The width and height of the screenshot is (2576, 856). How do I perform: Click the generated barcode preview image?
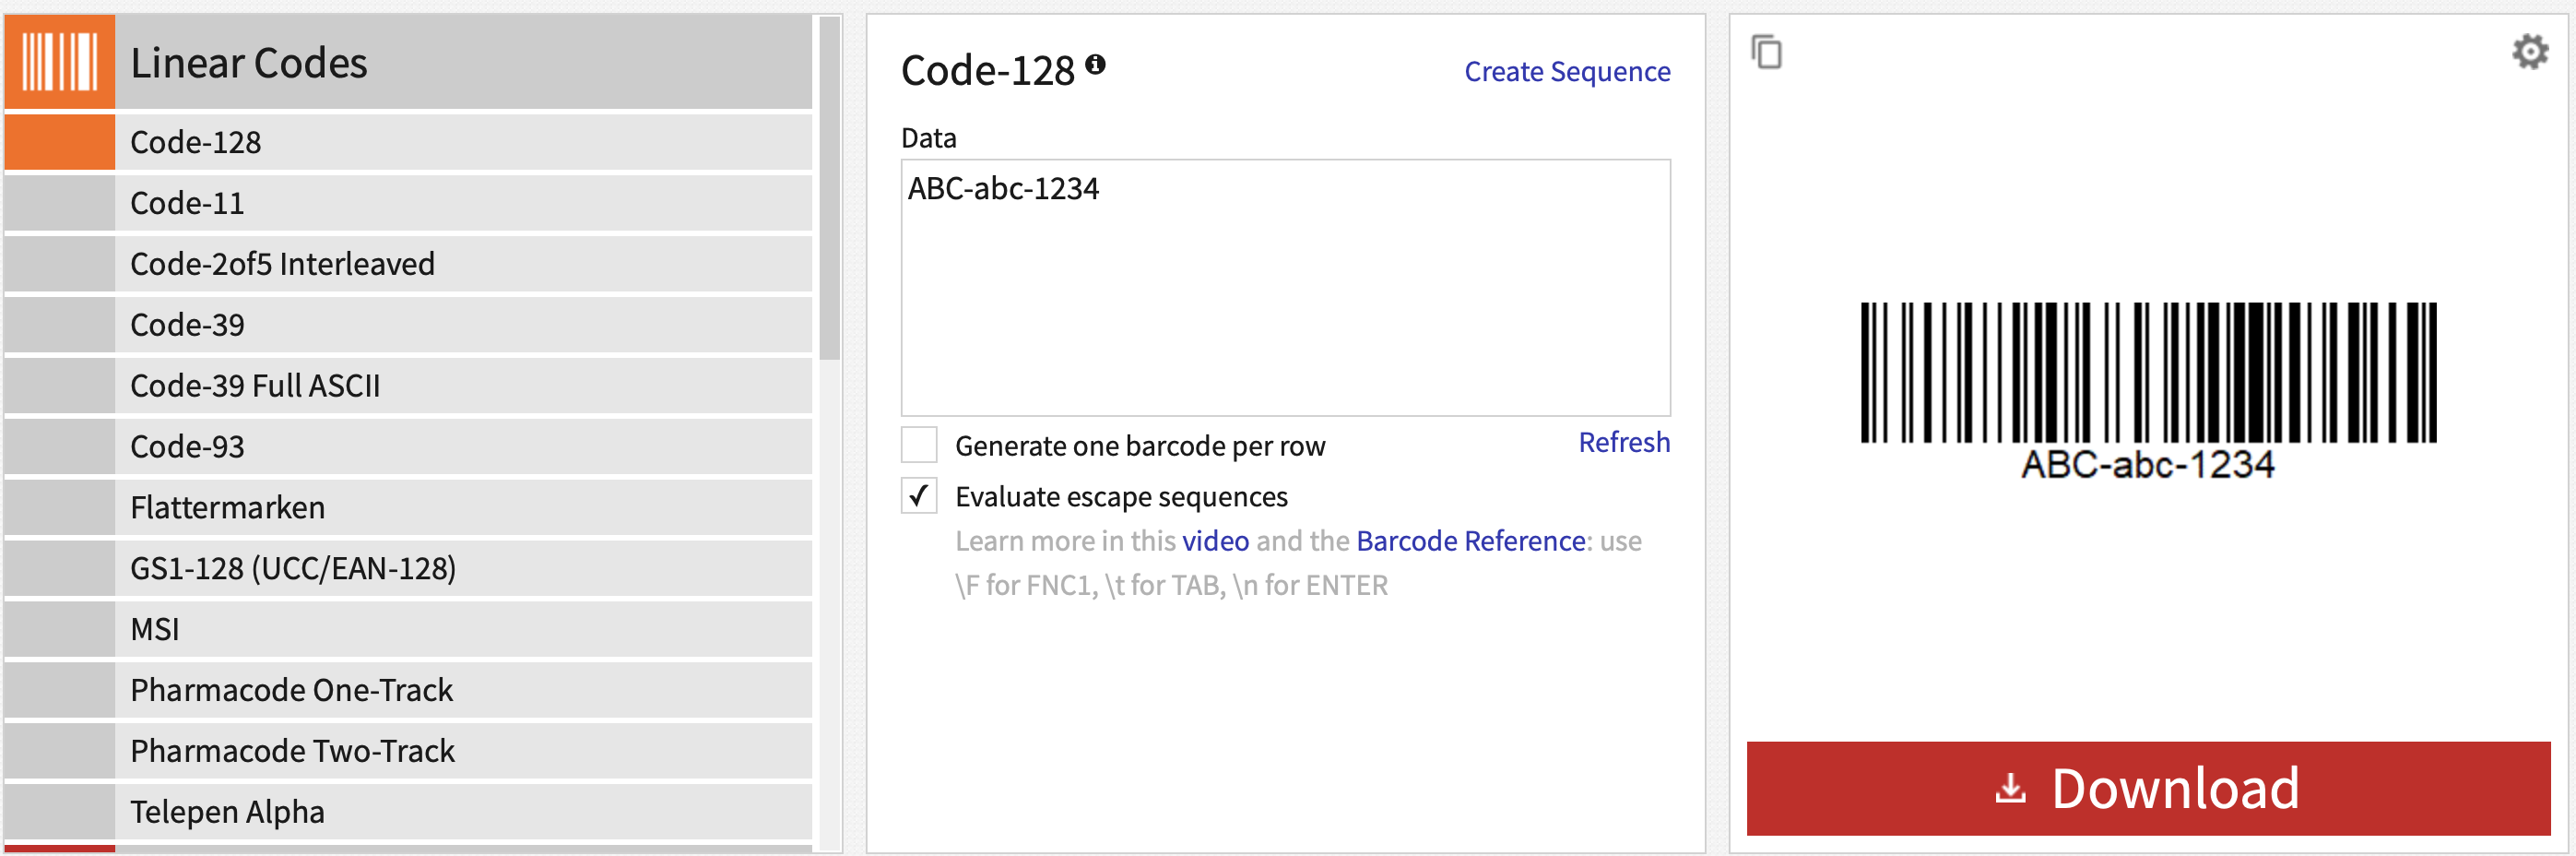(x=2148, y=392)
